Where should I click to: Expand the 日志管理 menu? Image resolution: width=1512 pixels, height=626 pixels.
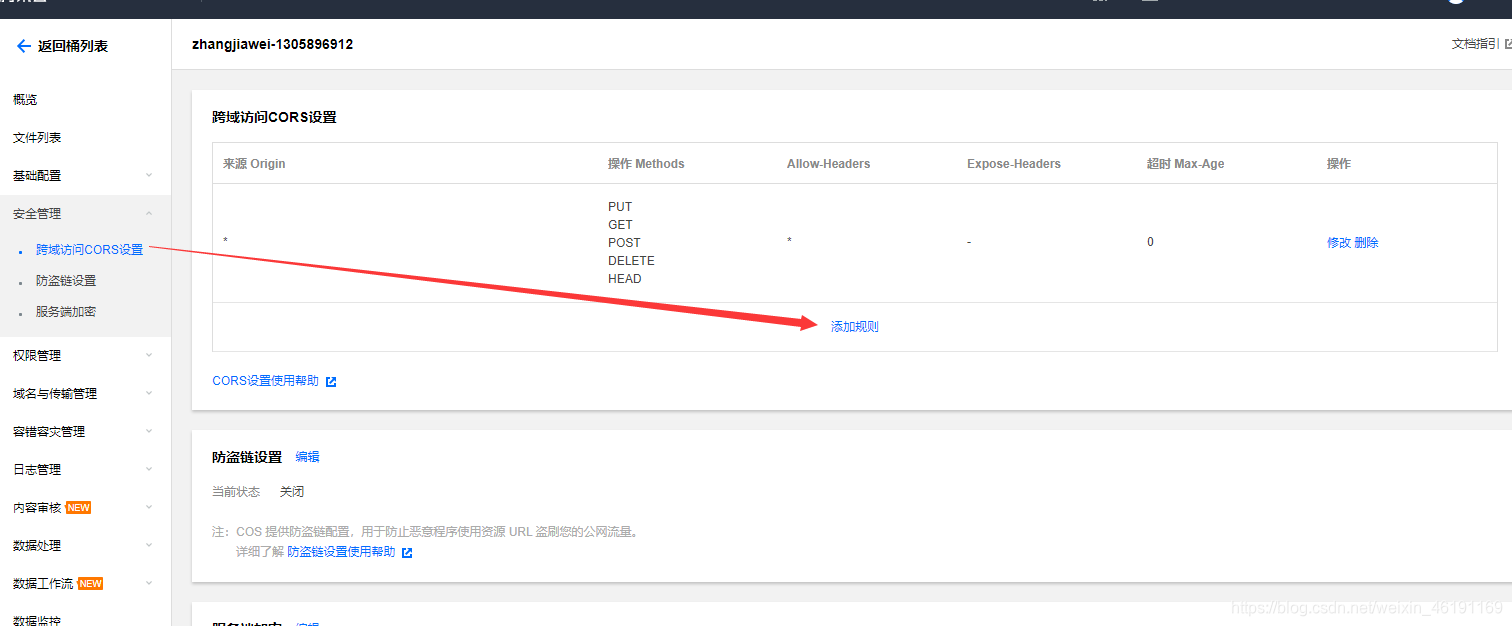(149, 469)
